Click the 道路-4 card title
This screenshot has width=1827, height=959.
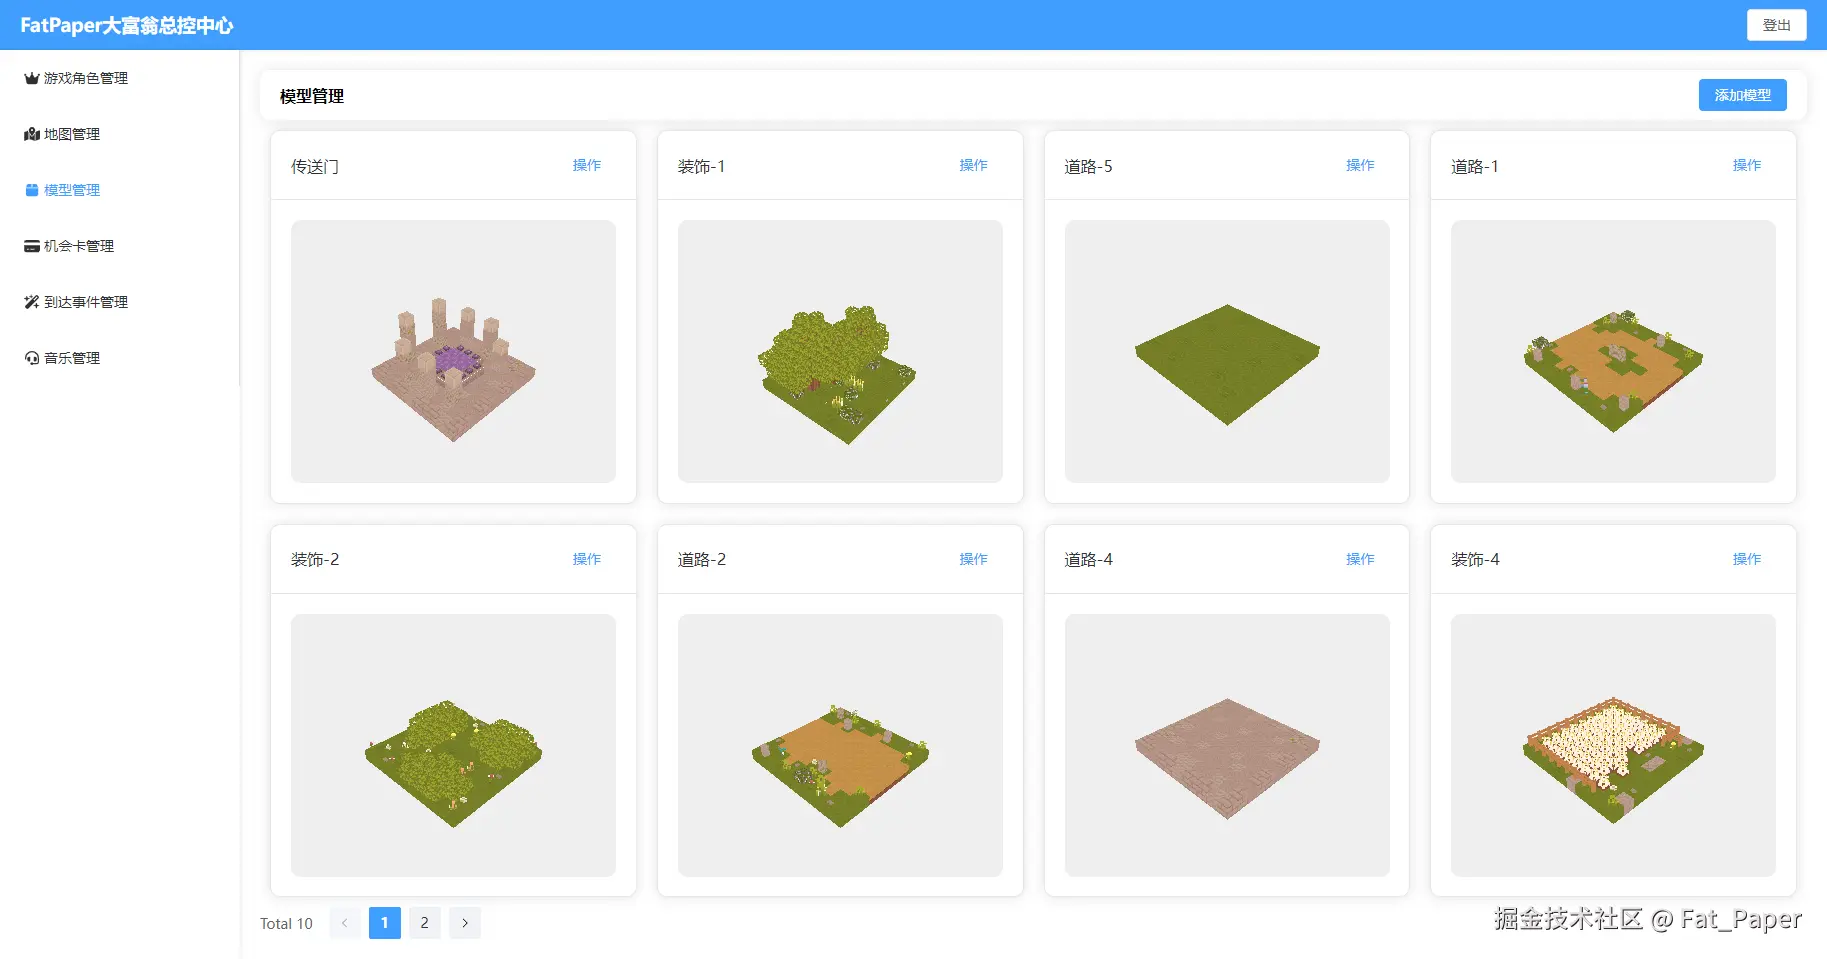(1088, 559)
